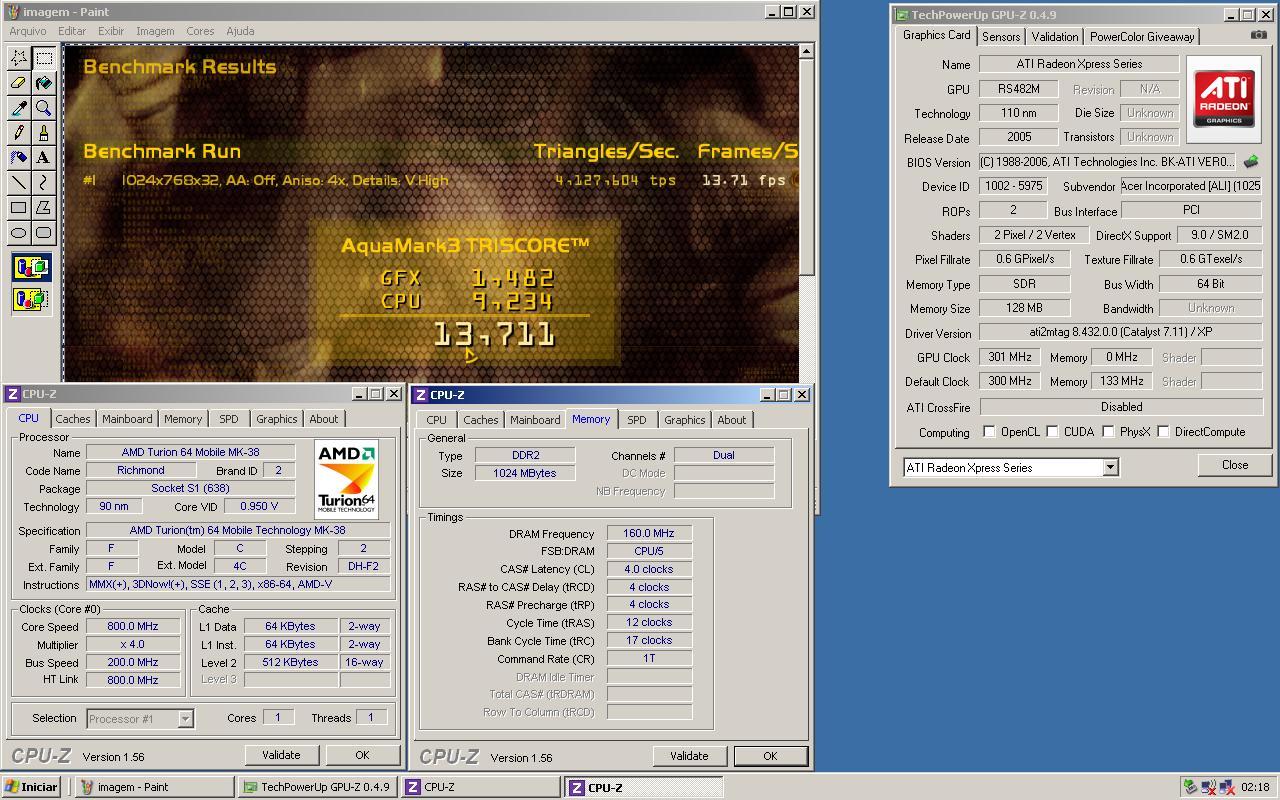1280x800 pixels.
Task: Check the PhysX checkbox
Action: click(x=1108, y=432)
